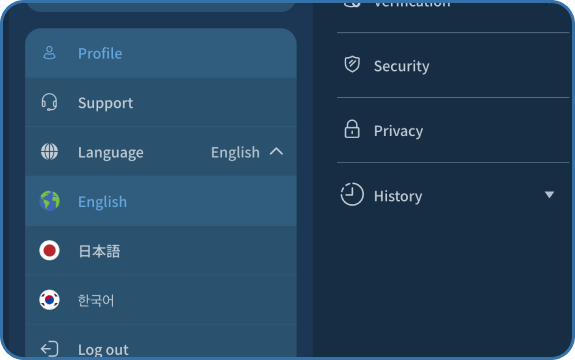The height and width of the screenshot is (360, 575).
Task: Select 日本語 as the language
Action: tap(161, 251)
